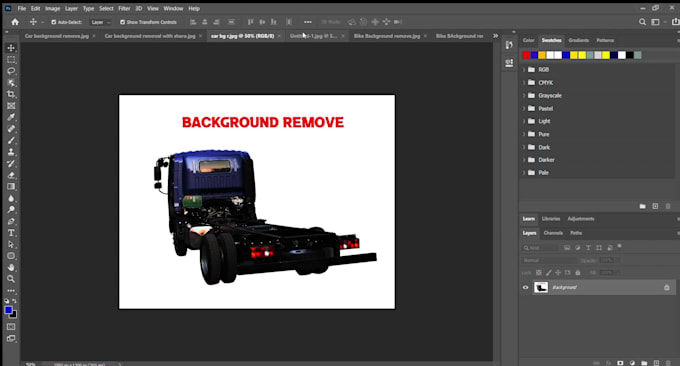Pick the red swatch in recent swatches
The image size is (680, 366).
click(526, 55)
